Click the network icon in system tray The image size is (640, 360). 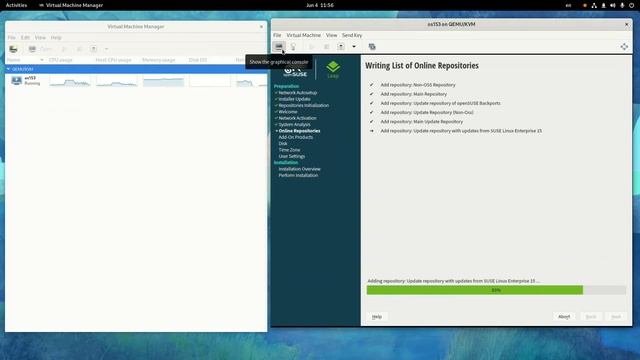point(594,5)
